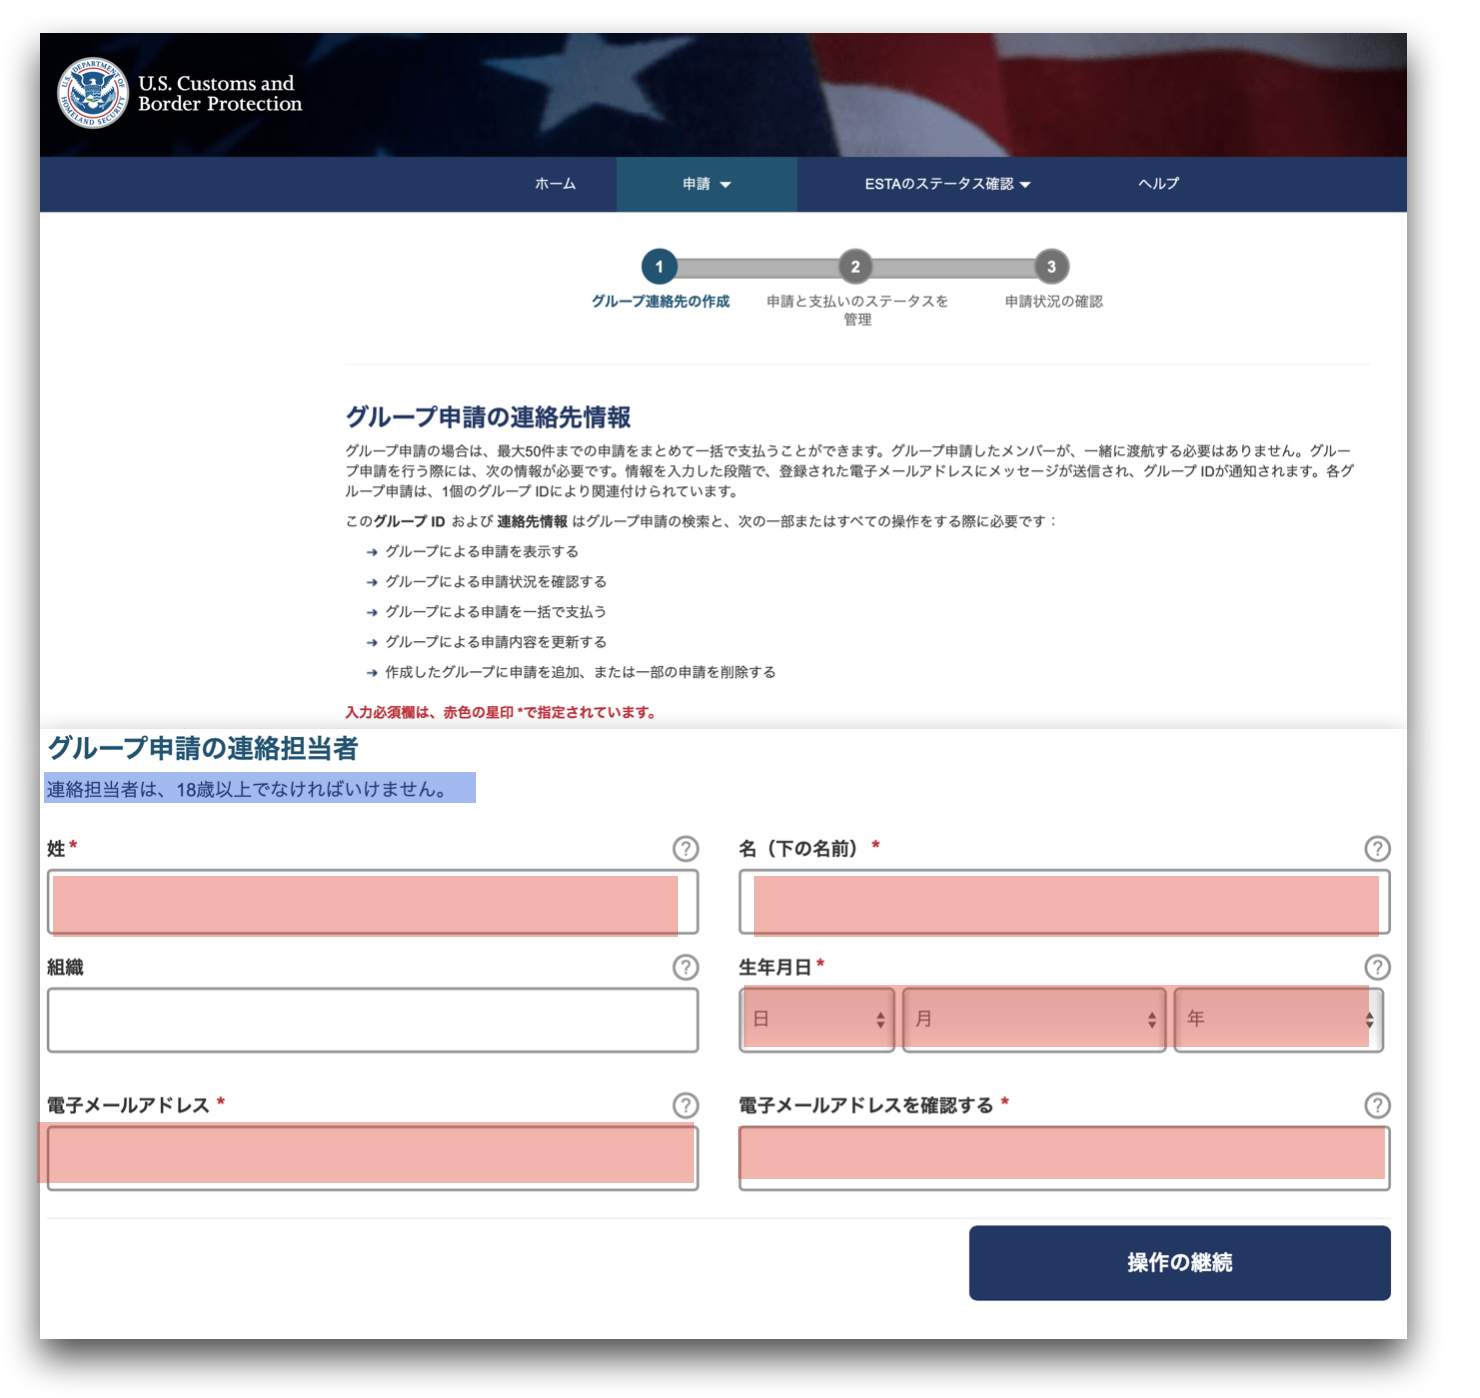The height and width of the screenshot is (1398, 1480).
Task: Click into the 組織 input field
Action: click(372, 1020)
